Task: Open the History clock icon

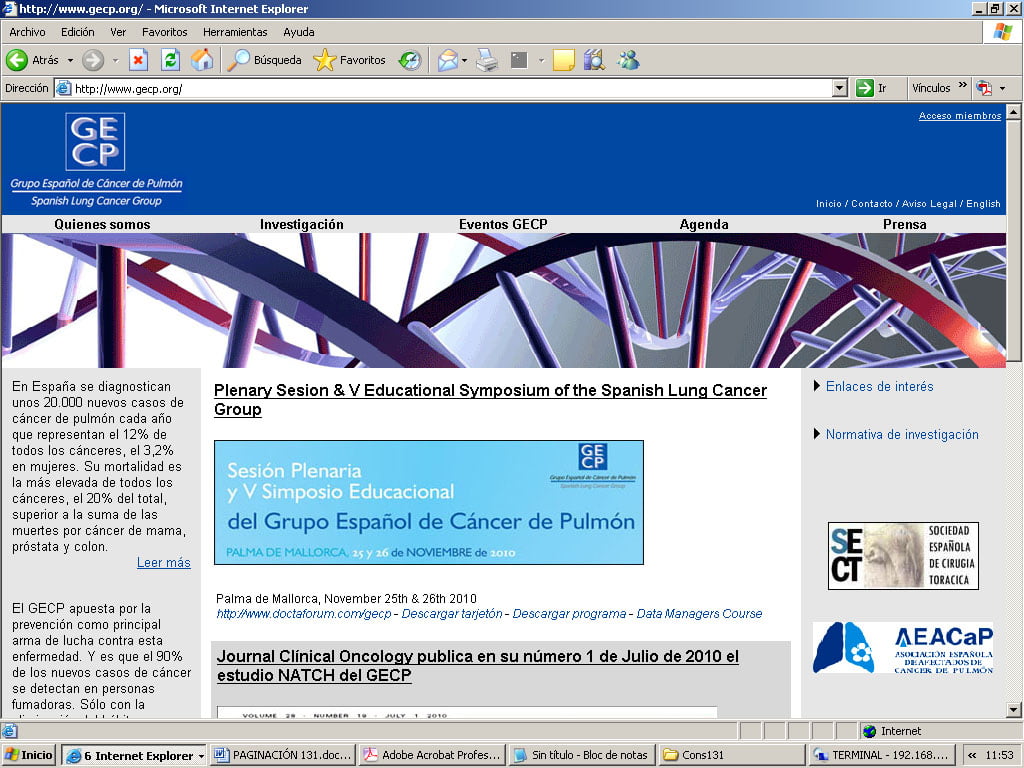Action: point(409,60)
